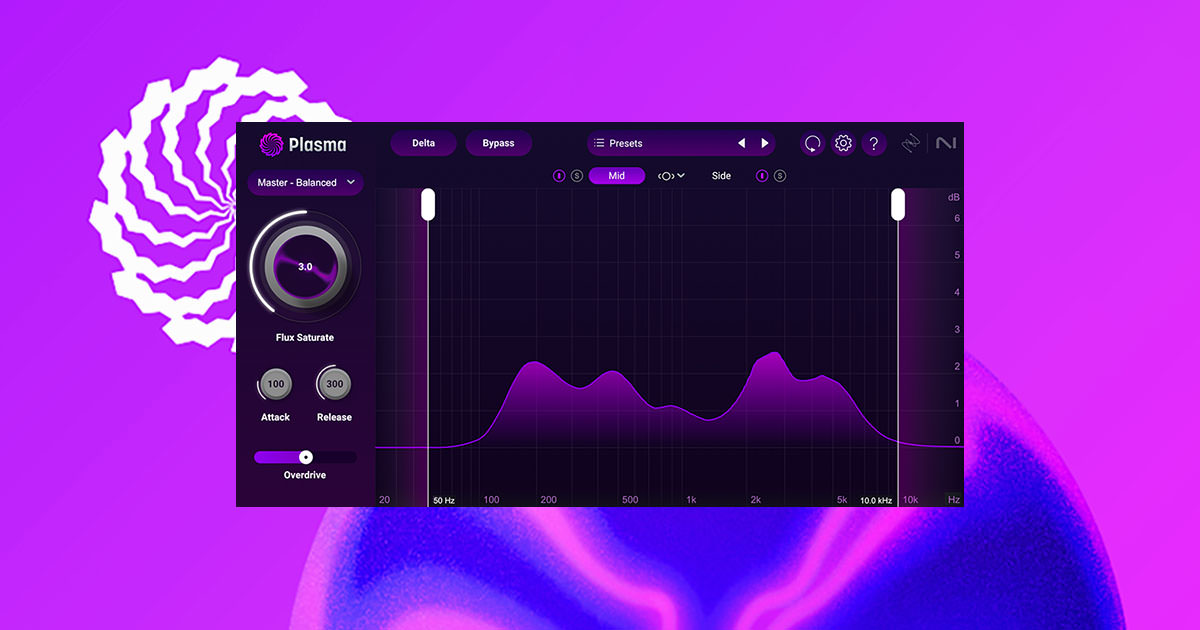The width and height of the screenshot is (1200, 630).
Task: Select the Side tab
Action: click(721, 176)
